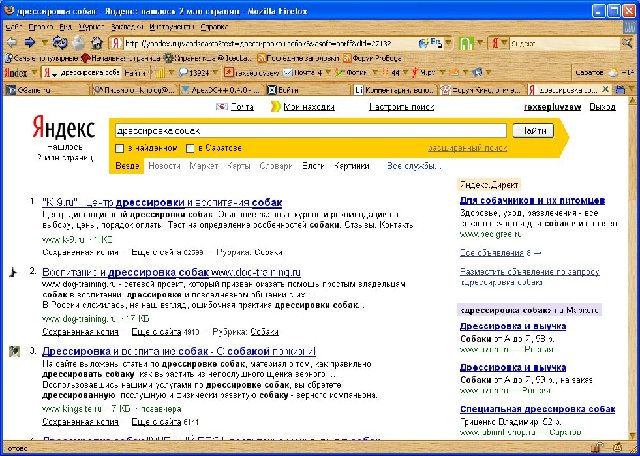Expand the Фотки dropdown arrow on Yandex.Bar
Screen dimensions: 640x456
[374, 73]
